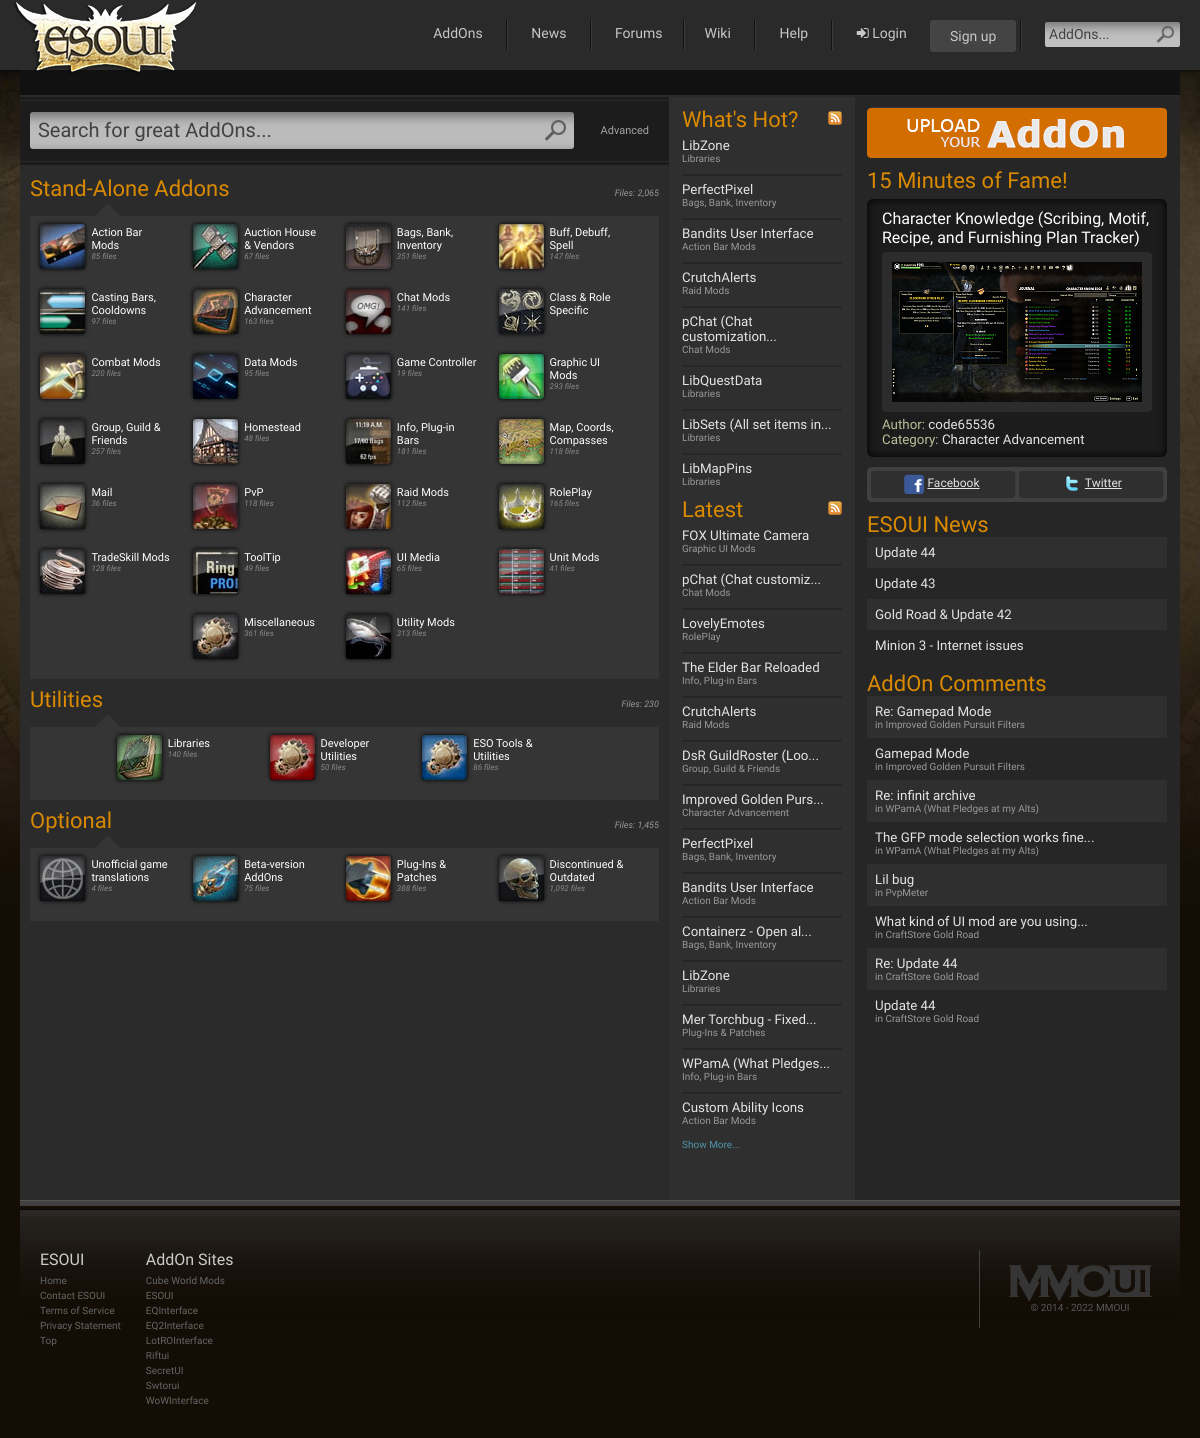Open the Latest RSS feed icon
The width and height of the screenshot is (1200, 1438).
click(x=835, y=509)
